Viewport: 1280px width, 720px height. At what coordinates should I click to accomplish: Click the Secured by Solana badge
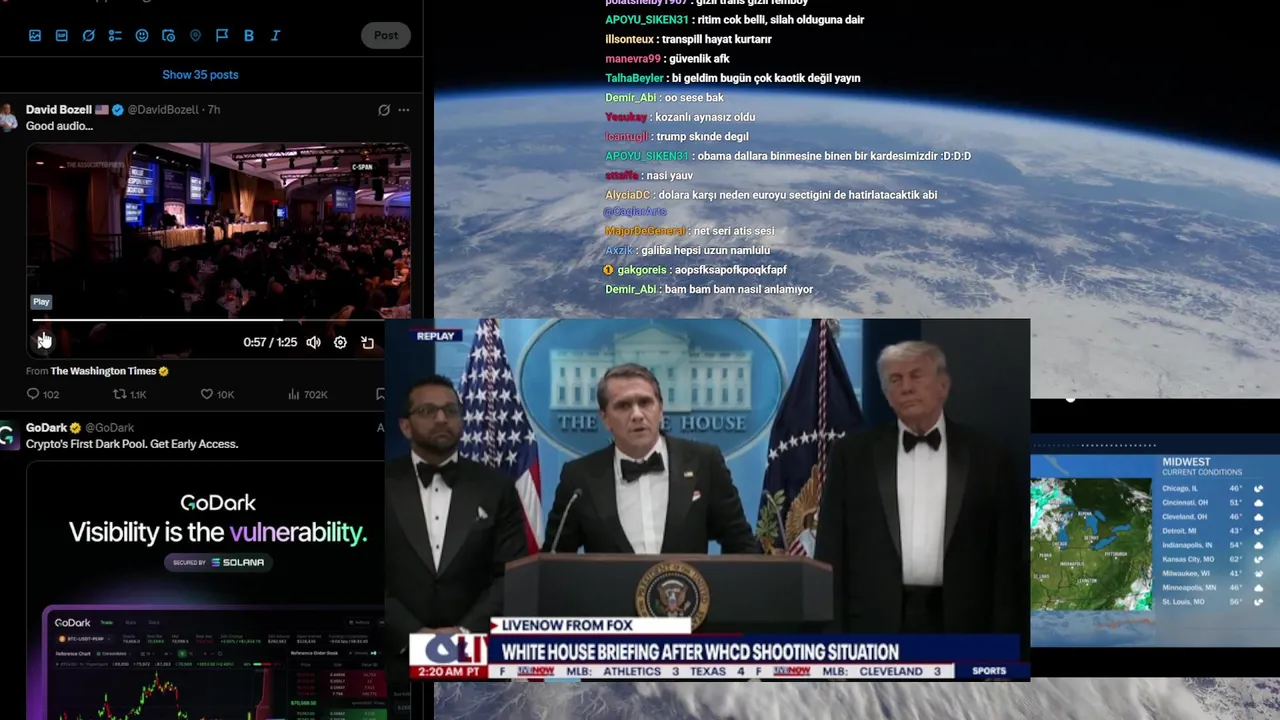pos(218,562)
